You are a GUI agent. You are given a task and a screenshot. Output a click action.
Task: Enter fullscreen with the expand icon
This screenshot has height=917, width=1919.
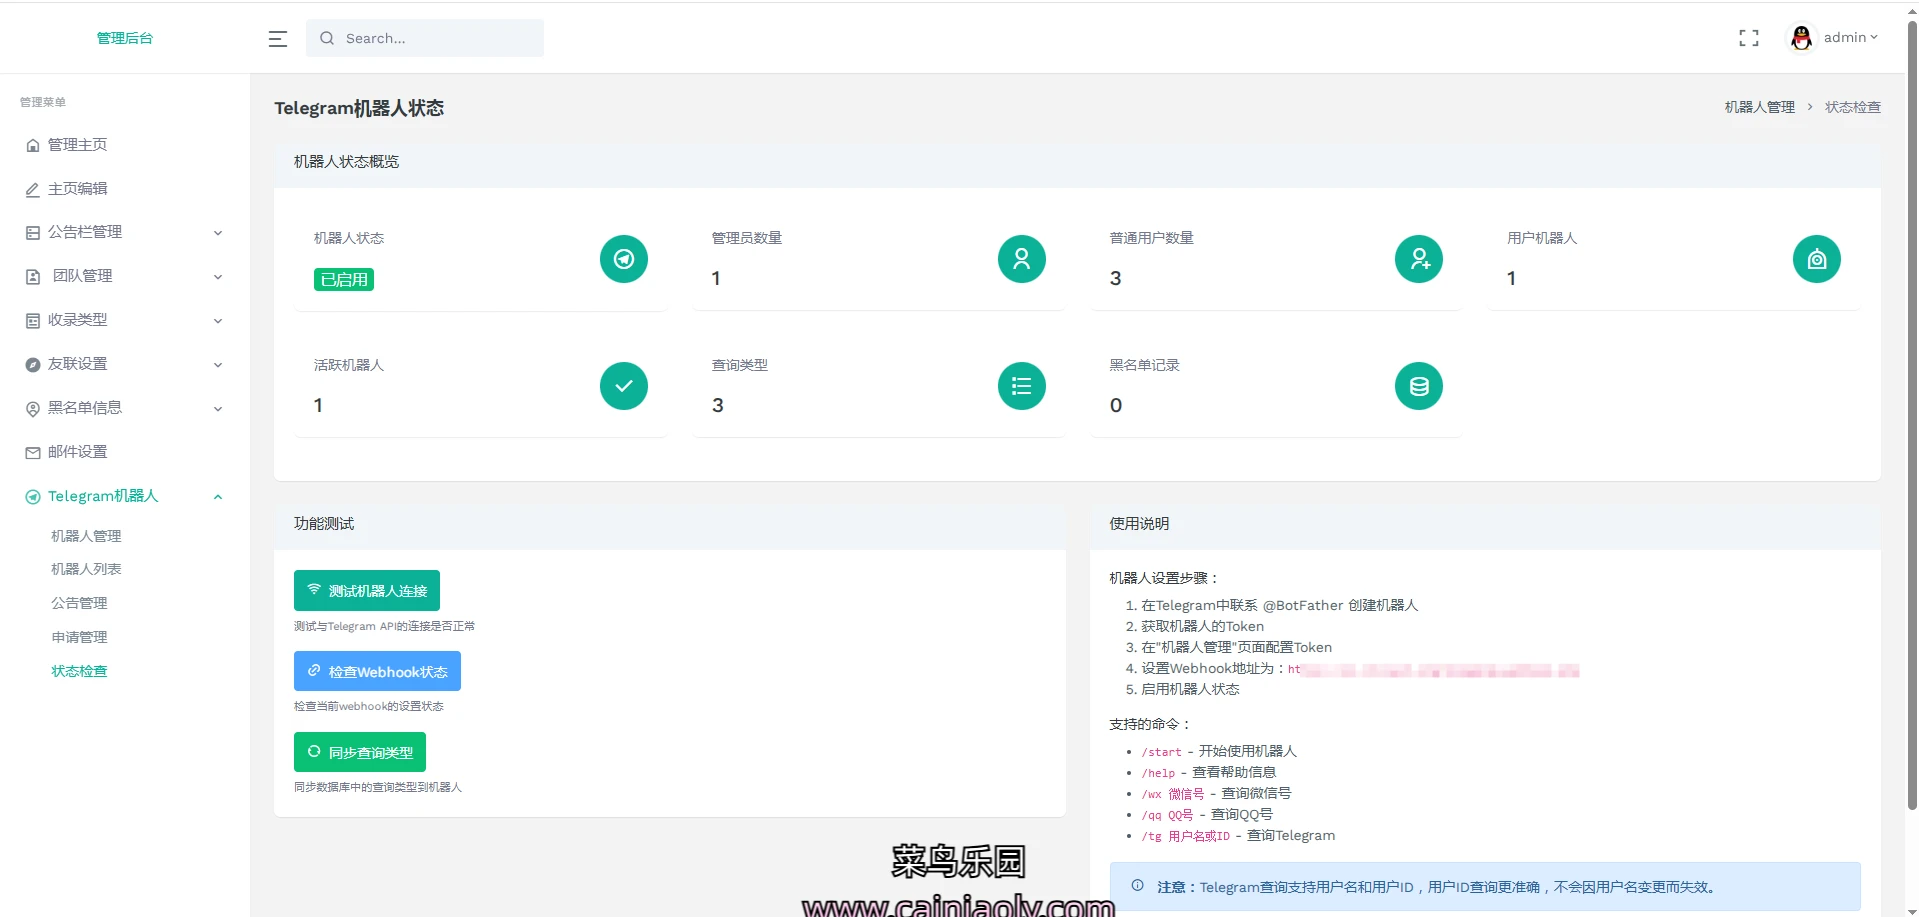coord(1748,38)
